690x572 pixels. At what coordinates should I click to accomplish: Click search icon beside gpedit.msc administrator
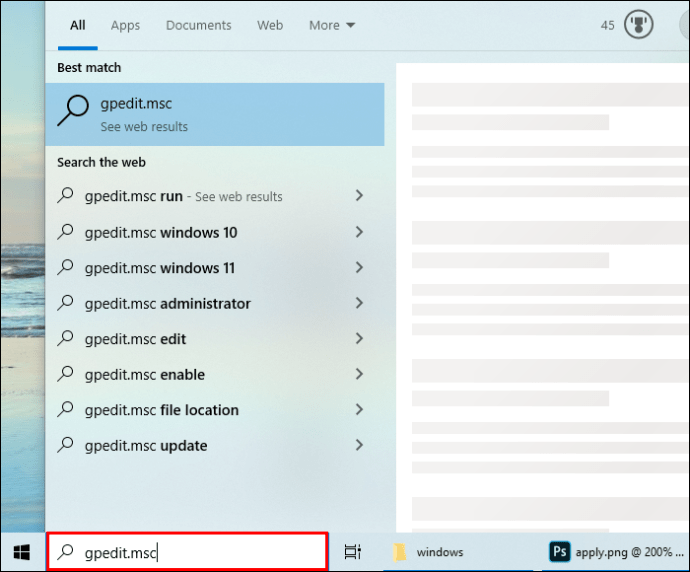point(66,303)
